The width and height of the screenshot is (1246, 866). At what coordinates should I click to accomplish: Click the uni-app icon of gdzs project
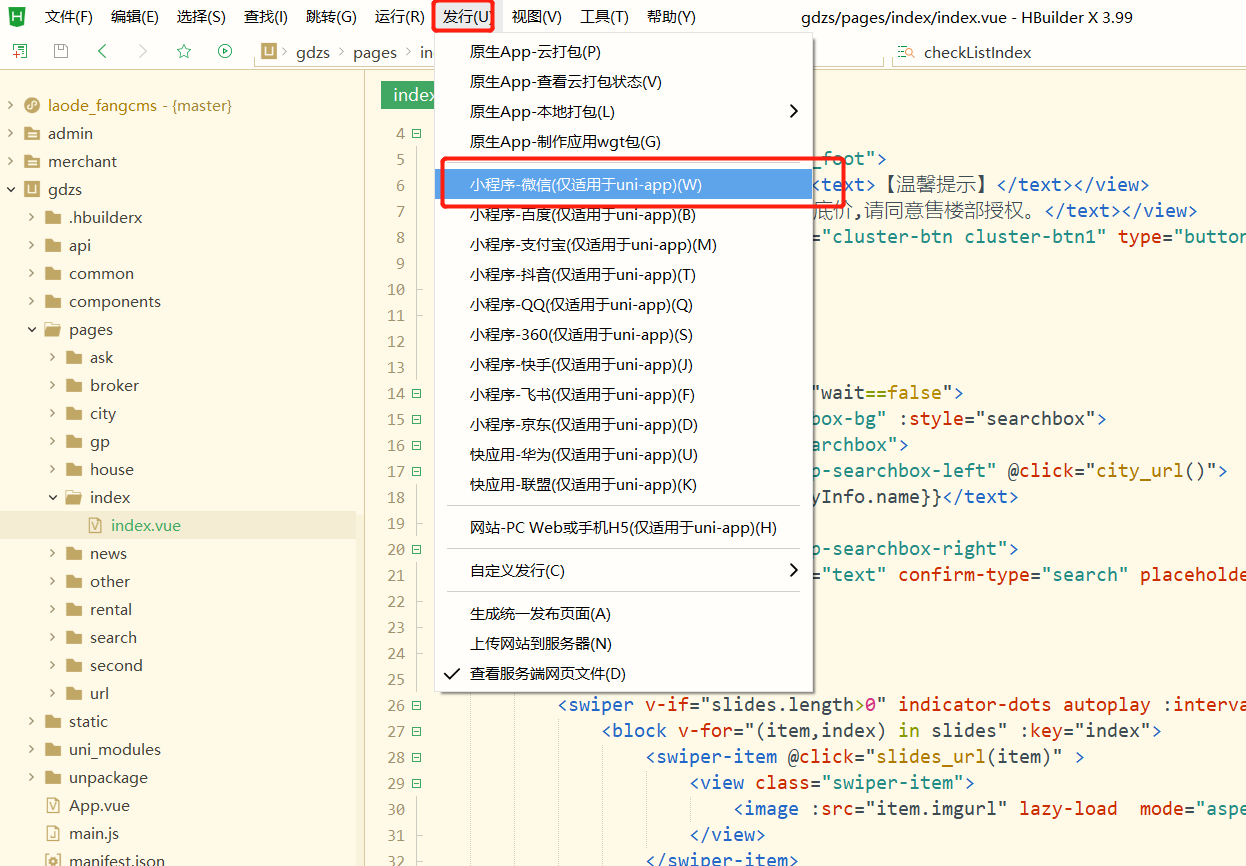pyautogui.click(x=31, y=189)
